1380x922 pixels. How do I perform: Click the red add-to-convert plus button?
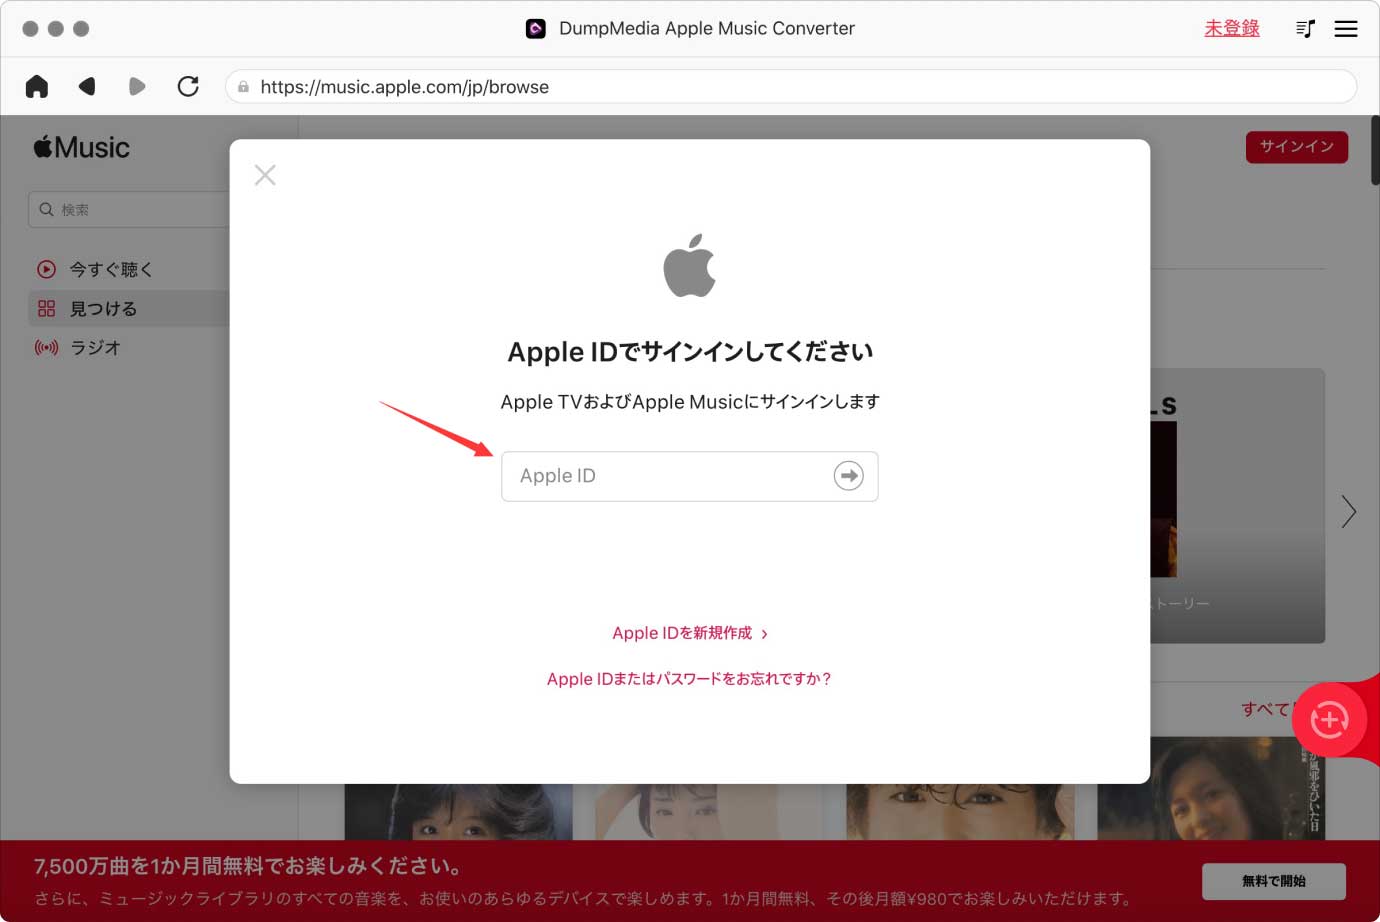coord(1329,720)
